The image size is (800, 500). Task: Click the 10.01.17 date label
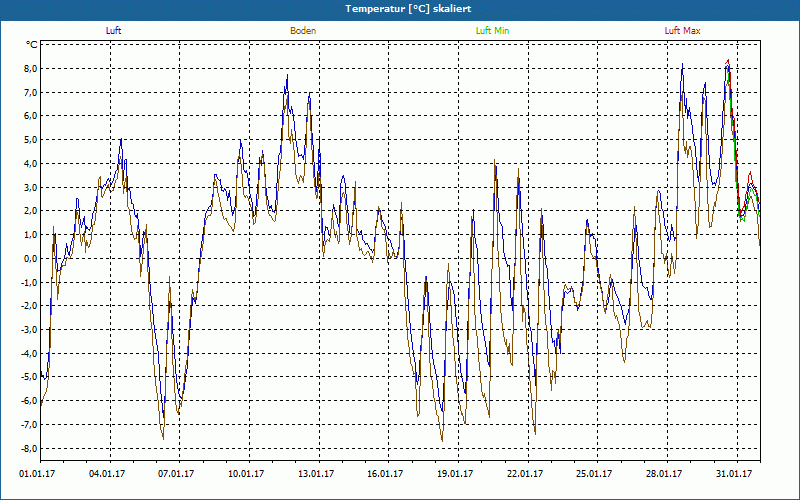[246, 474]
